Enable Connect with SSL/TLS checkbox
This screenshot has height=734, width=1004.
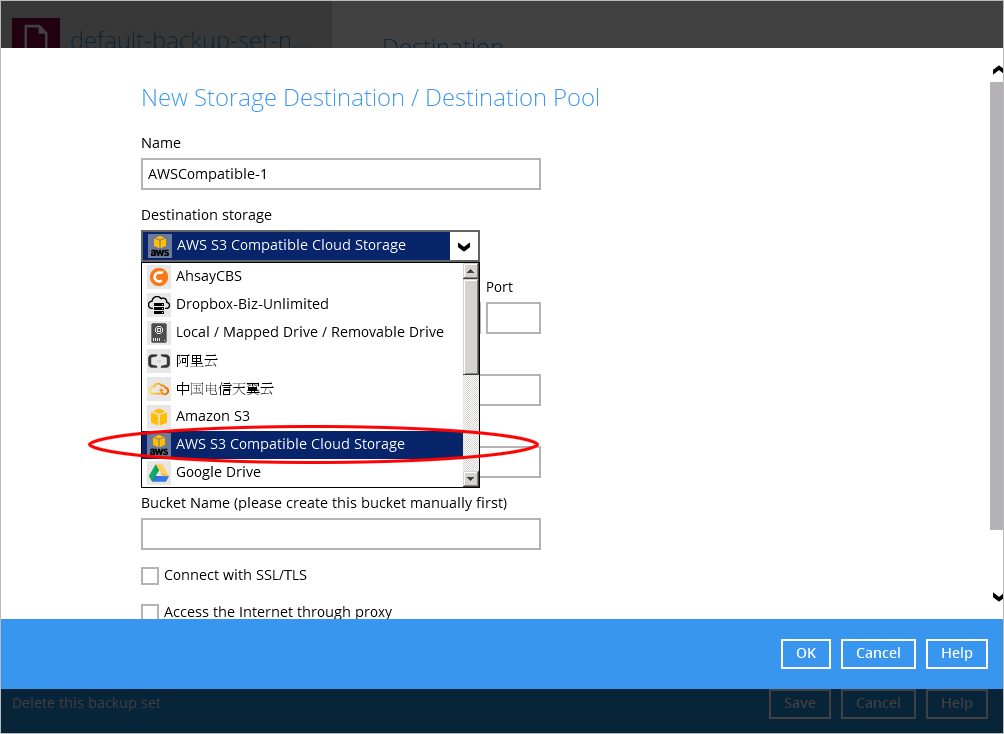pyautogui.click(x=150, y=576)
